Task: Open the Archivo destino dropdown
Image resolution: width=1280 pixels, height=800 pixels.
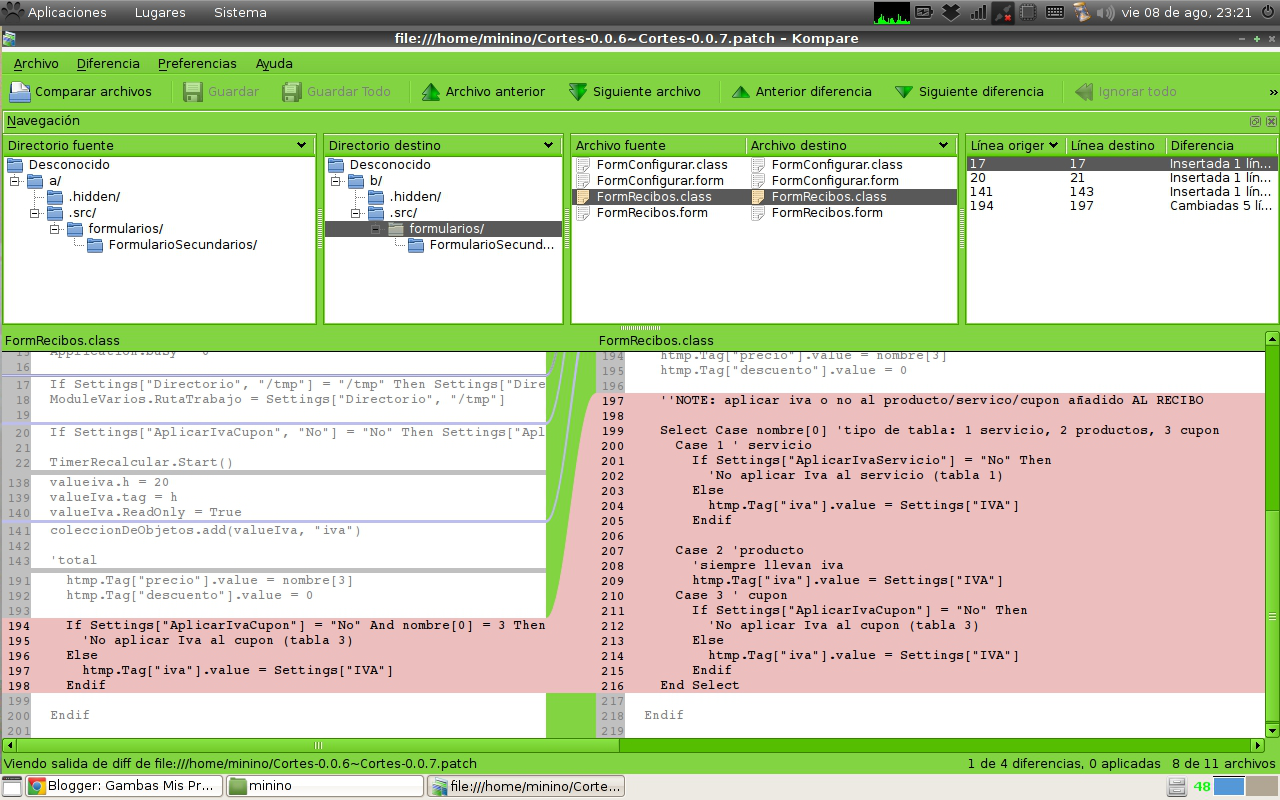Action: [944, 144]
